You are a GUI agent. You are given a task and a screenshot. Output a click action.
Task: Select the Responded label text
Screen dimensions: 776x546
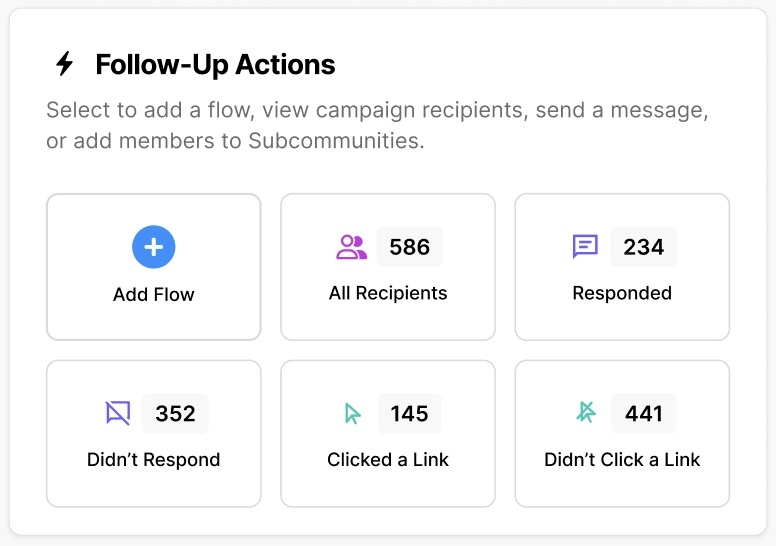click(x=622, y=294)
